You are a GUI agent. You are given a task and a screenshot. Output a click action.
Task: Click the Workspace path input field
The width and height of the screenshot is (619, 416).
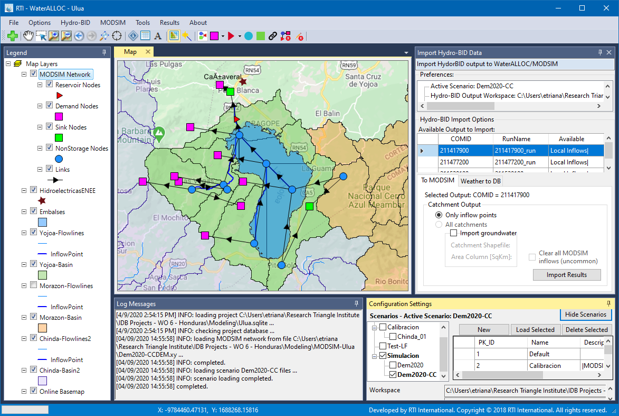point(525,390)
